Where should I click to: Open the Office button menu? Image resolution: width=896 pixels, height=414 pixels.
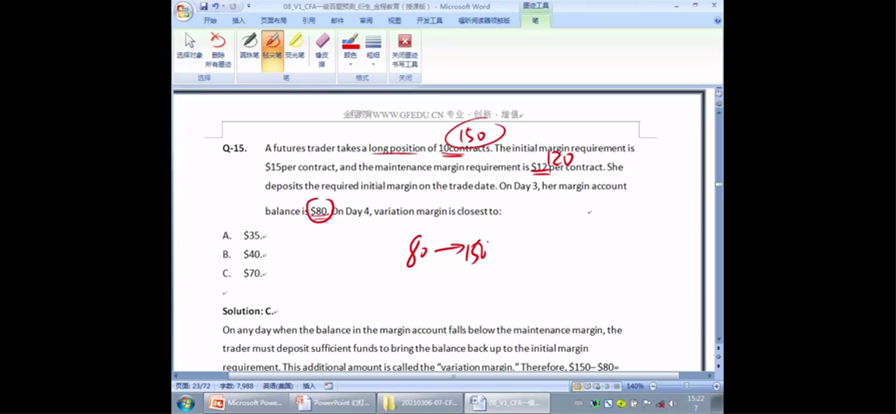click(x=183, y=11)
